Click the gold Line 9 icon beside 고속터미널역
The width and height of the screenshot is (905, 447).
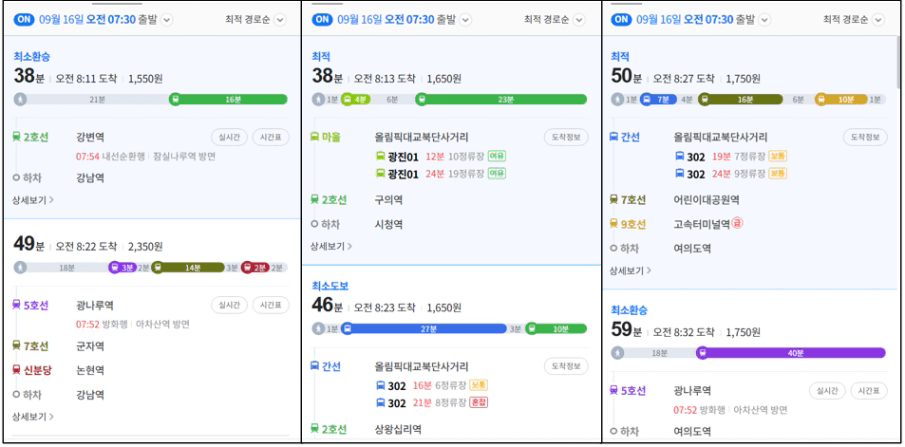click(x=616, y=224)
